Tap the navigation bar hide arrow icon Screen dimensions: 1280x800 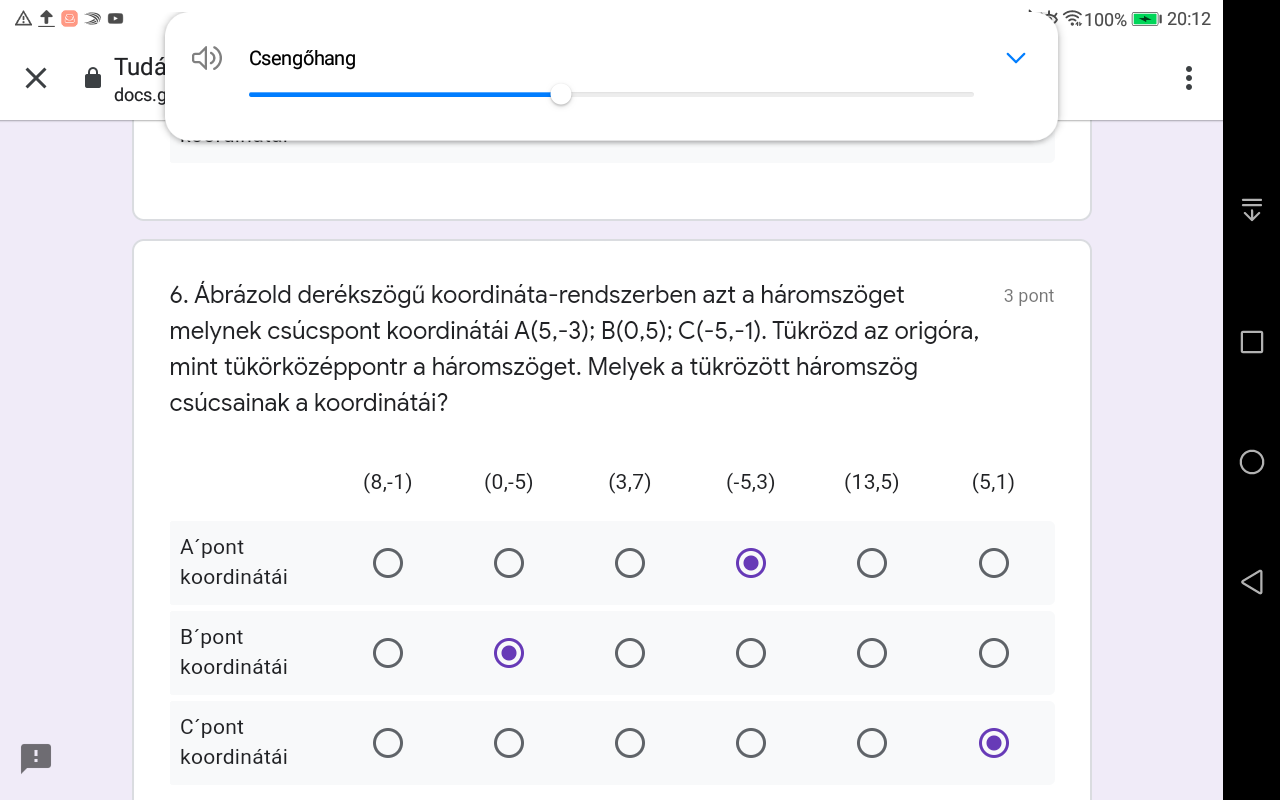(1251, 209)
